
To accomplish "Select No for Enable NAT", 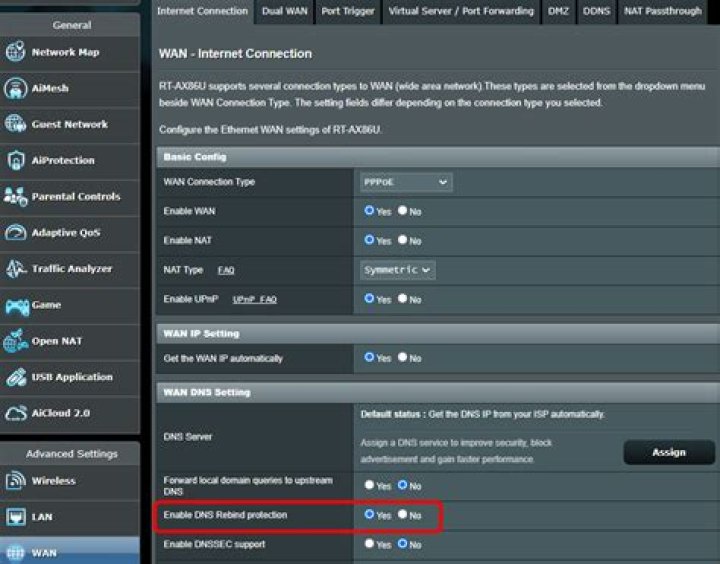I will 402,240.
